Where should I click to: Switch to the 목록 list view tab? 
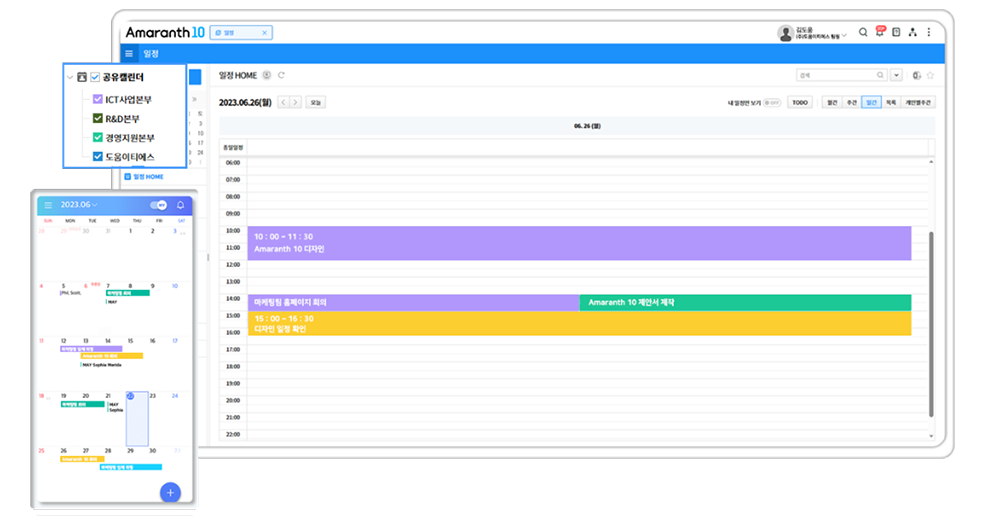click(x=890, y=102)
